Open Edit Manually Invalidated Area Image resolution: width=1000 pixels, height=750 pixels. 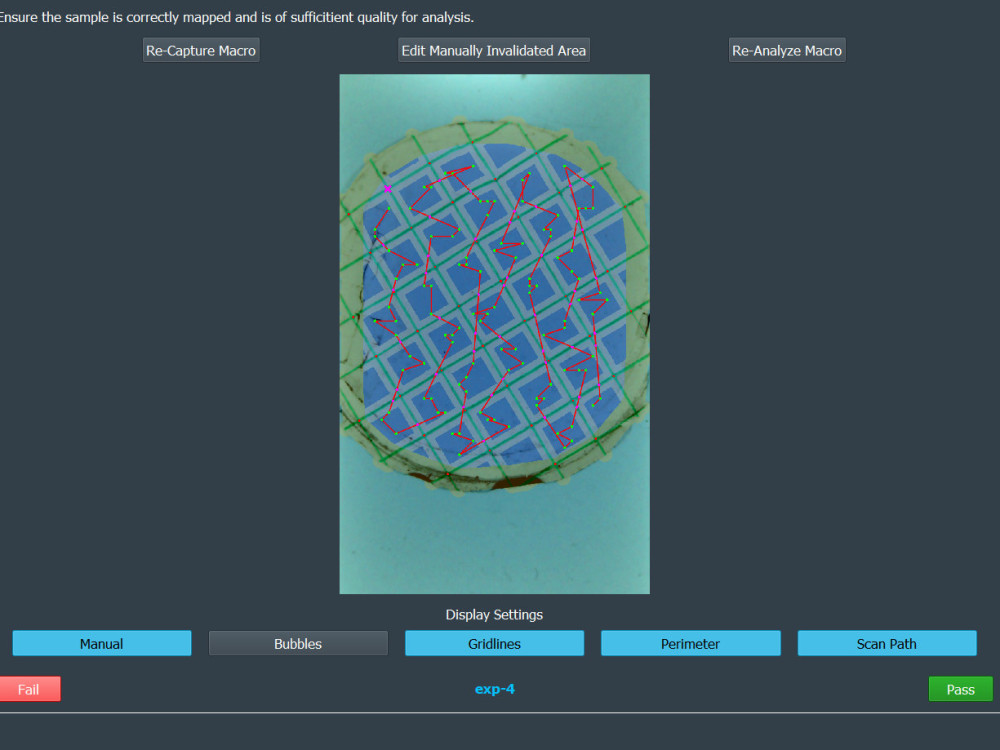pyautogui.click(x=494, y=50)
